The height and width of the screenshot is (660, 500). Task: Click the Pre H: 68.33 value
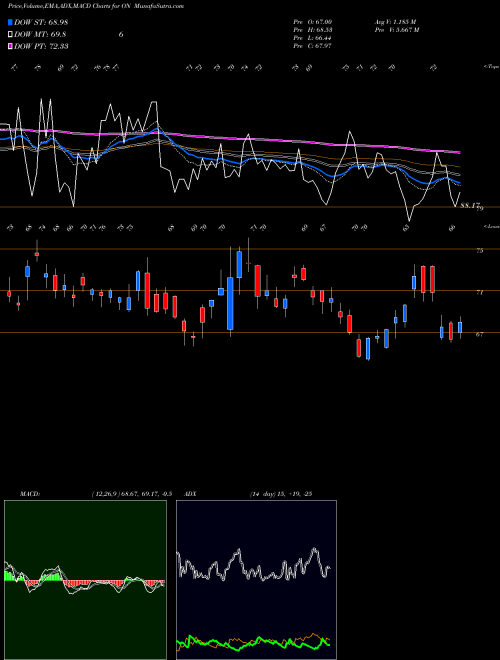click(x=313, y=30)
